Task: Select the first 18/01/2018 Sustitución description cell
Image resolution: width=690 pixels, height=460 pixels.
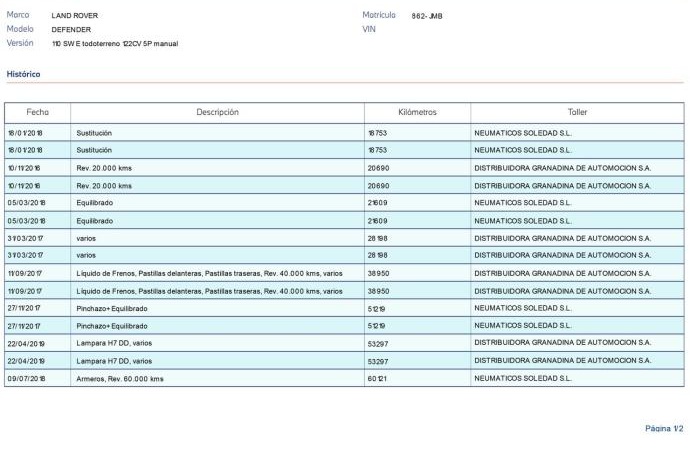Action: click(x=94, y=132)
